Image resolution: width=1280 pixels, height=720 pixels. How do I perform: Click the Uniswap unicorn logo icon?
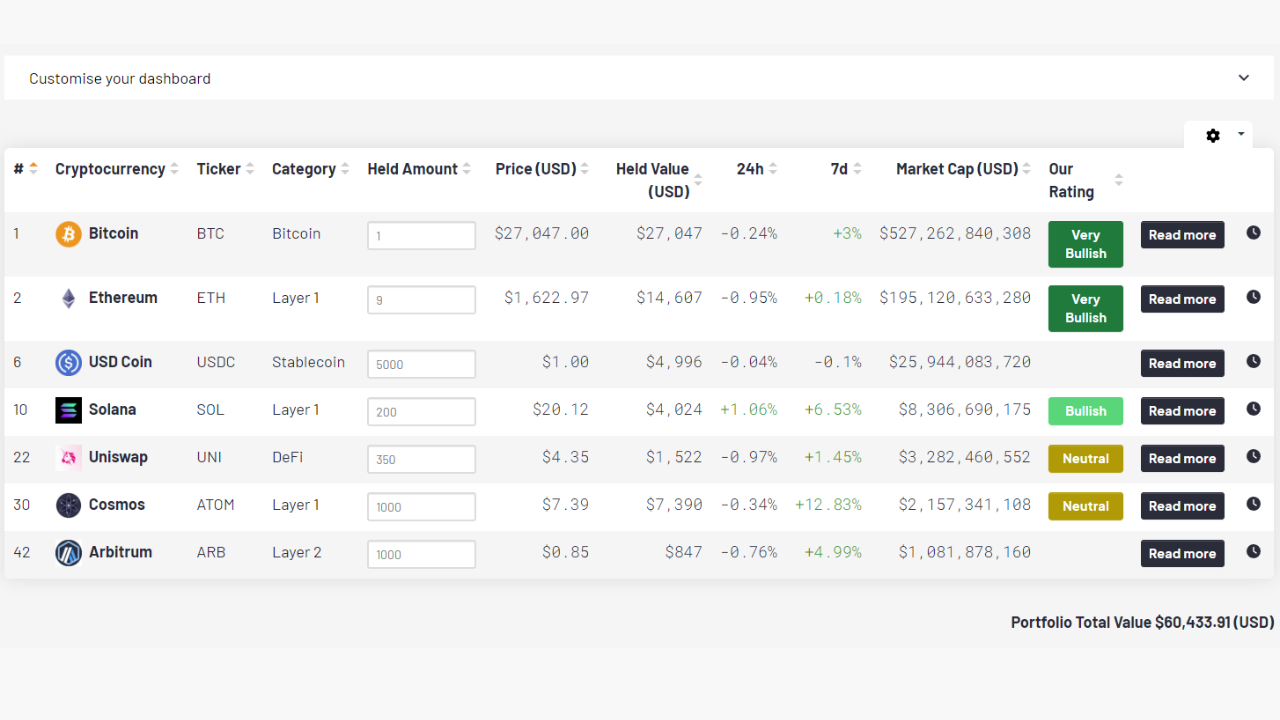68,457
